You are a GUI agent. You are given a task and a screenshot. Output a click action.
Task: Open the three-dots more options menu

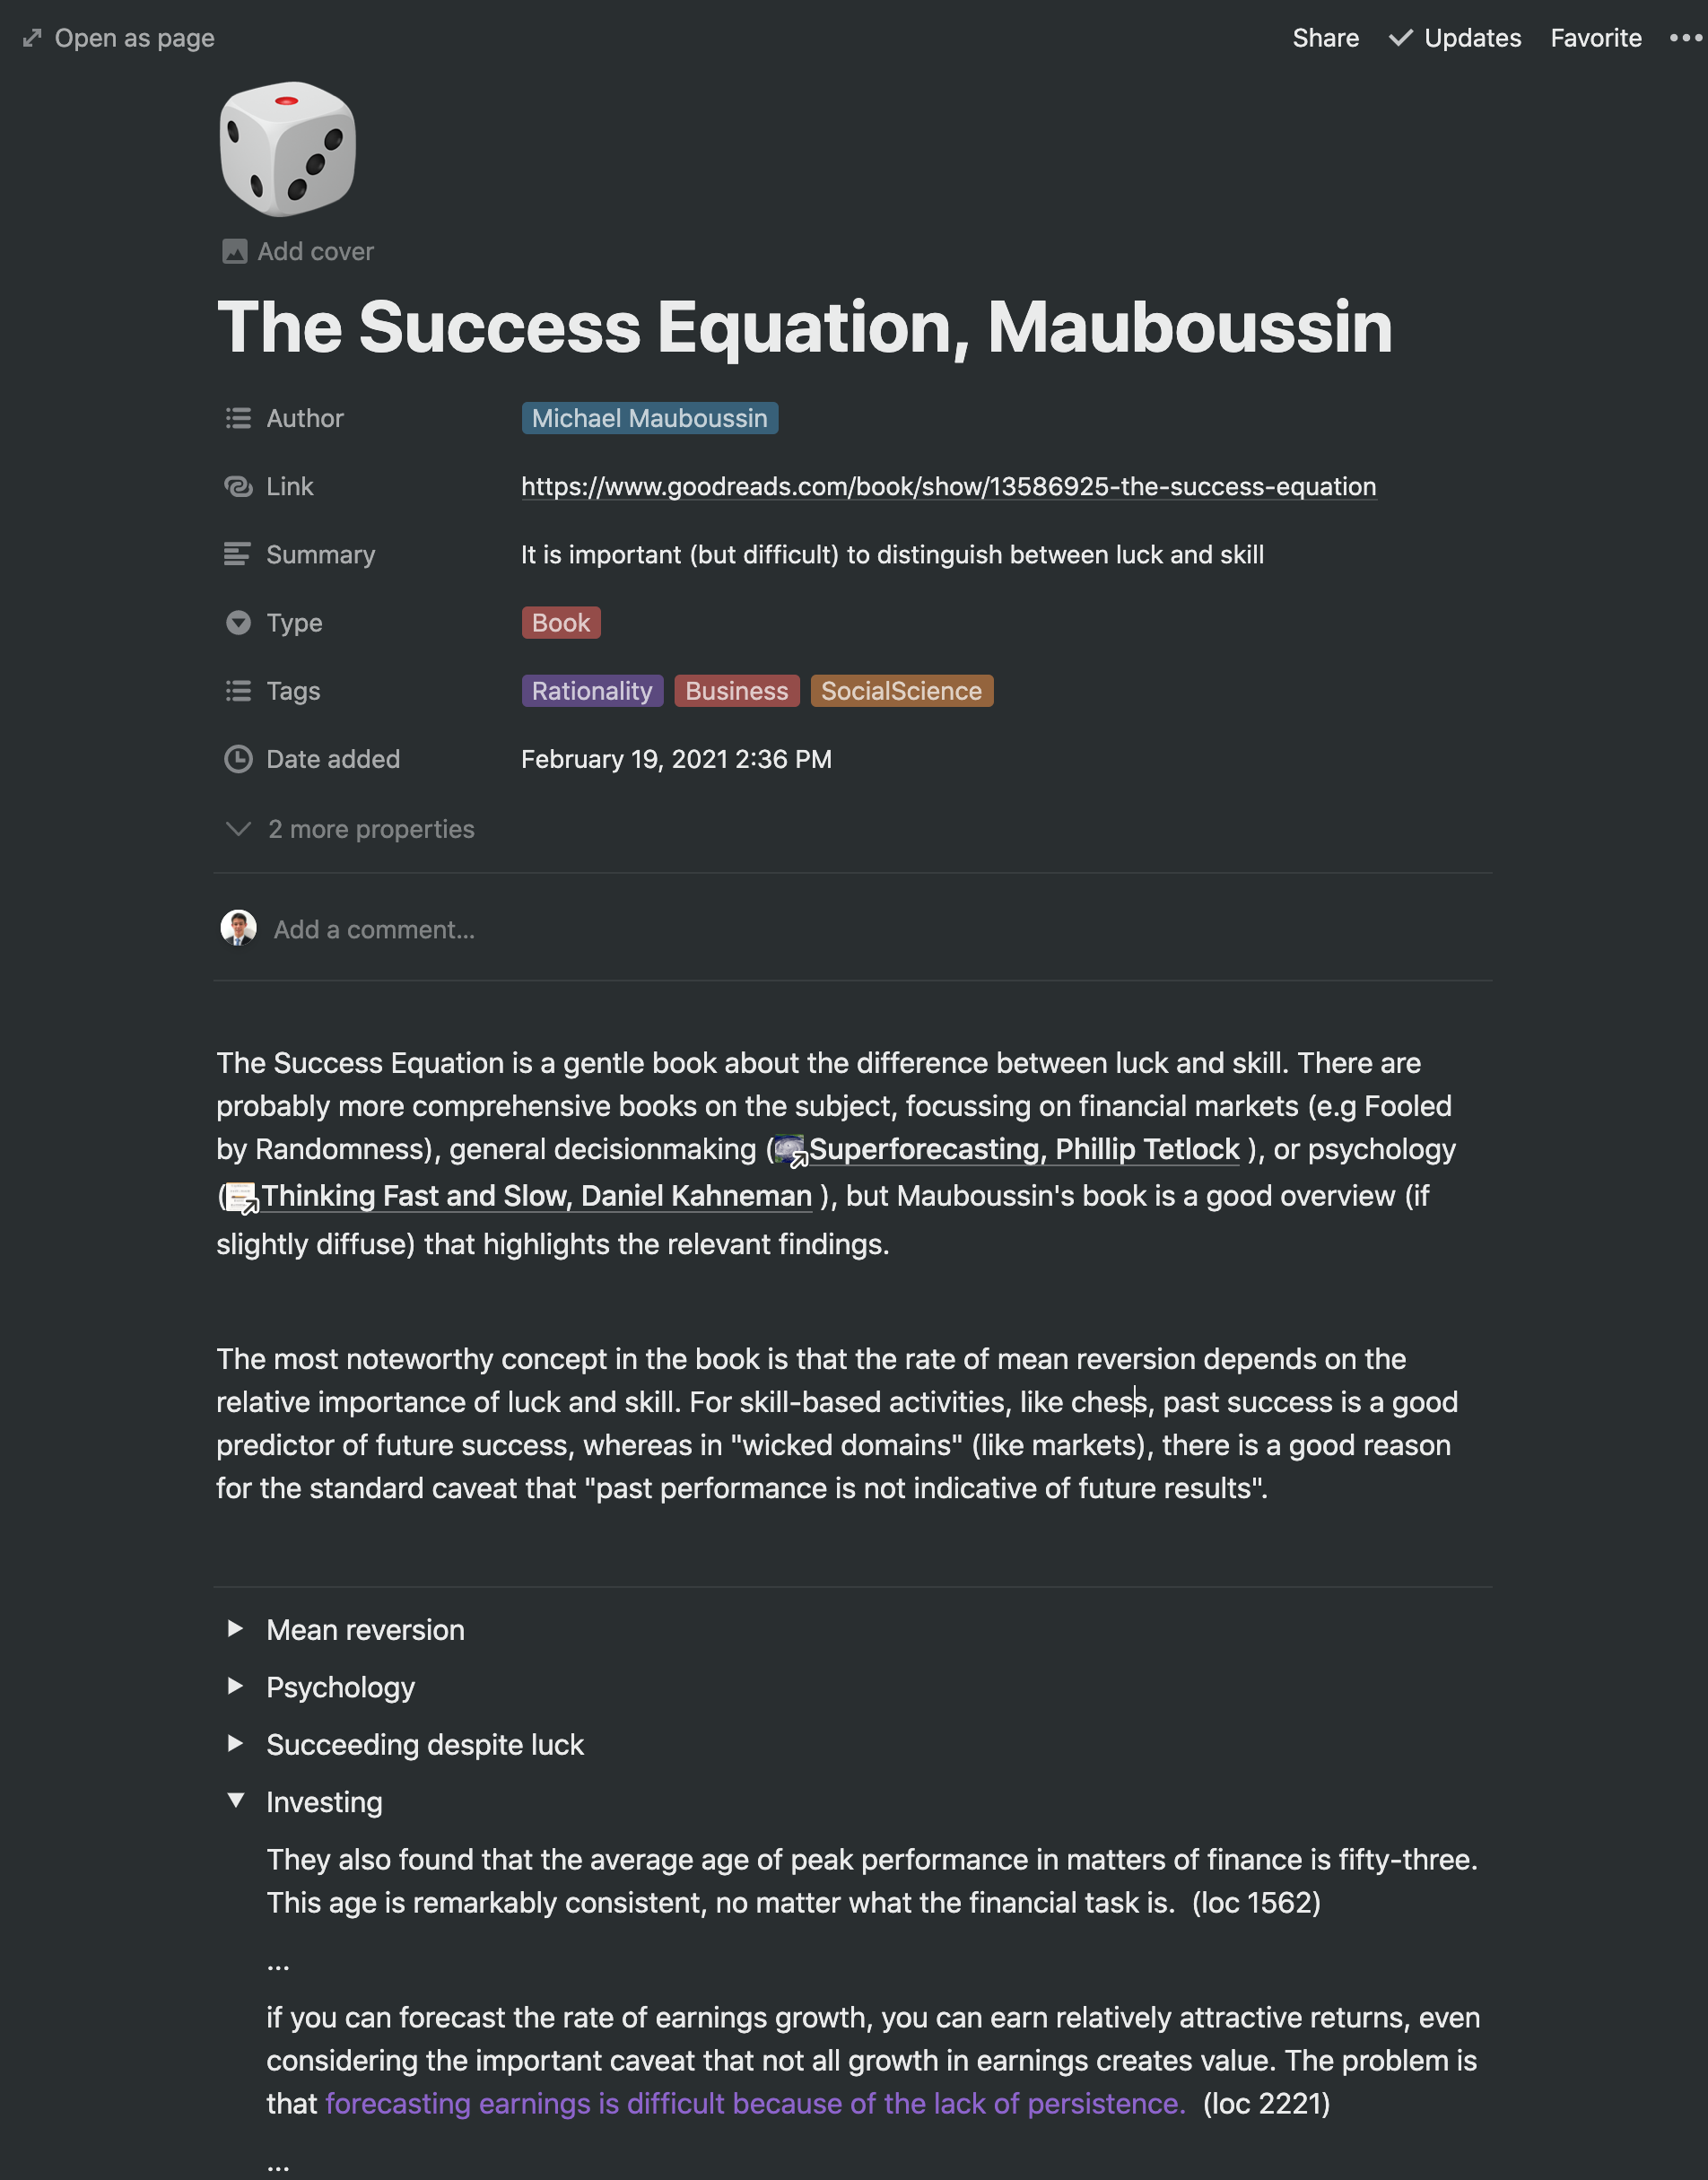pos(1686,38)
